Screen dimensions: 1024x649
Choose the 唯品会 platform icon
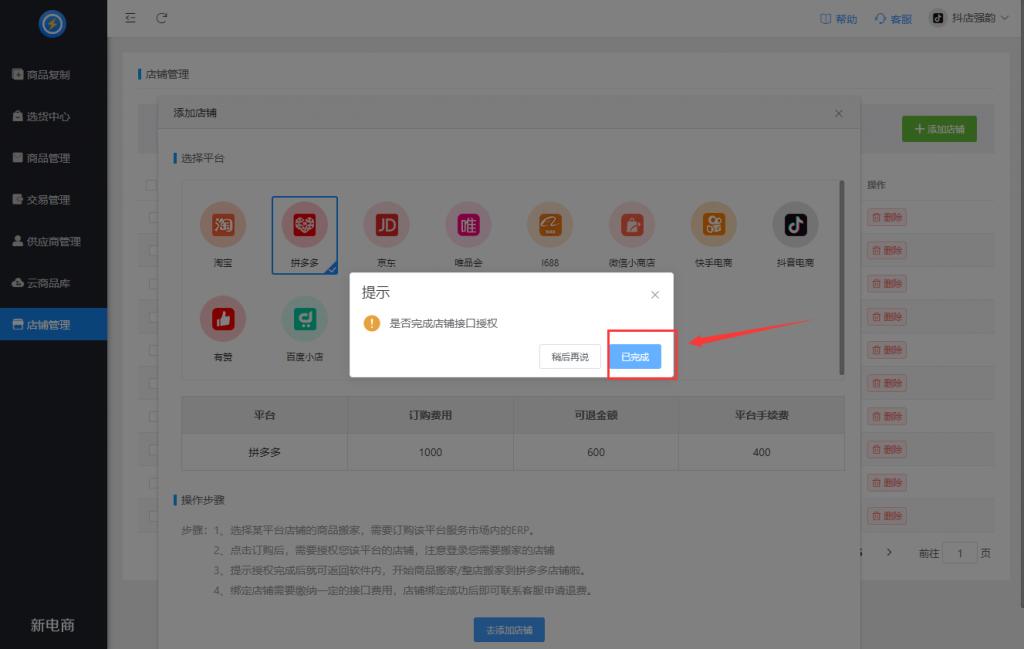467,224
